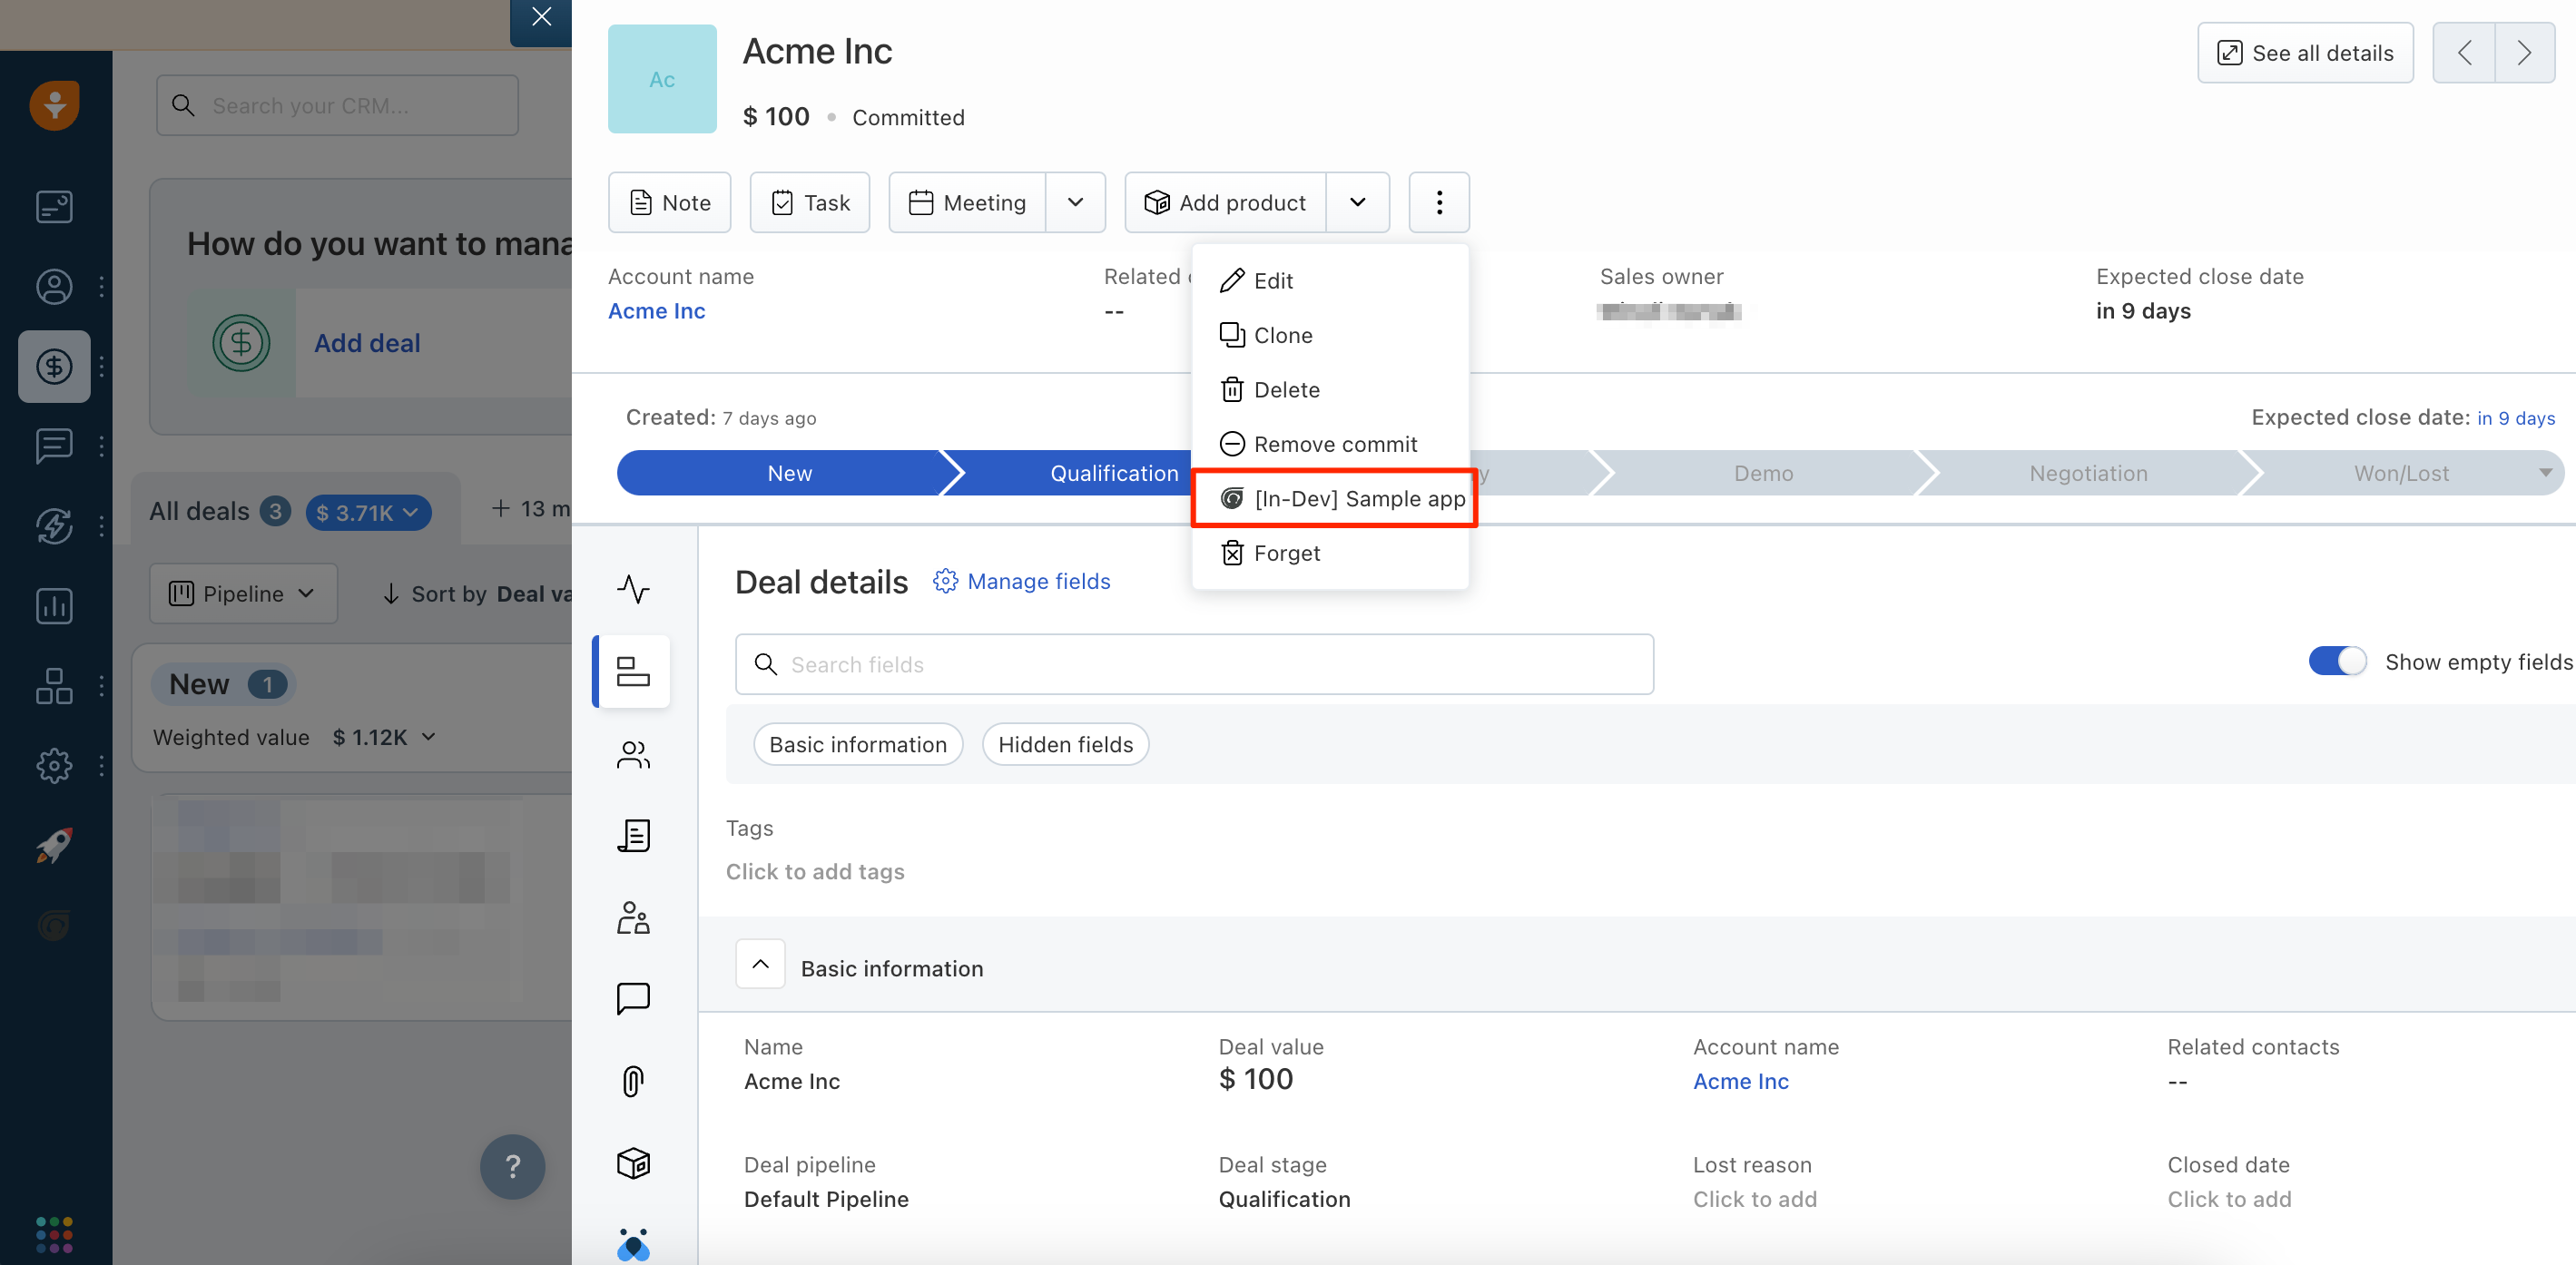Viewport: 2576px width, 1265px height.
Task: Expand the Add product dropdown arrow
Action: [x=1358, y=203]
